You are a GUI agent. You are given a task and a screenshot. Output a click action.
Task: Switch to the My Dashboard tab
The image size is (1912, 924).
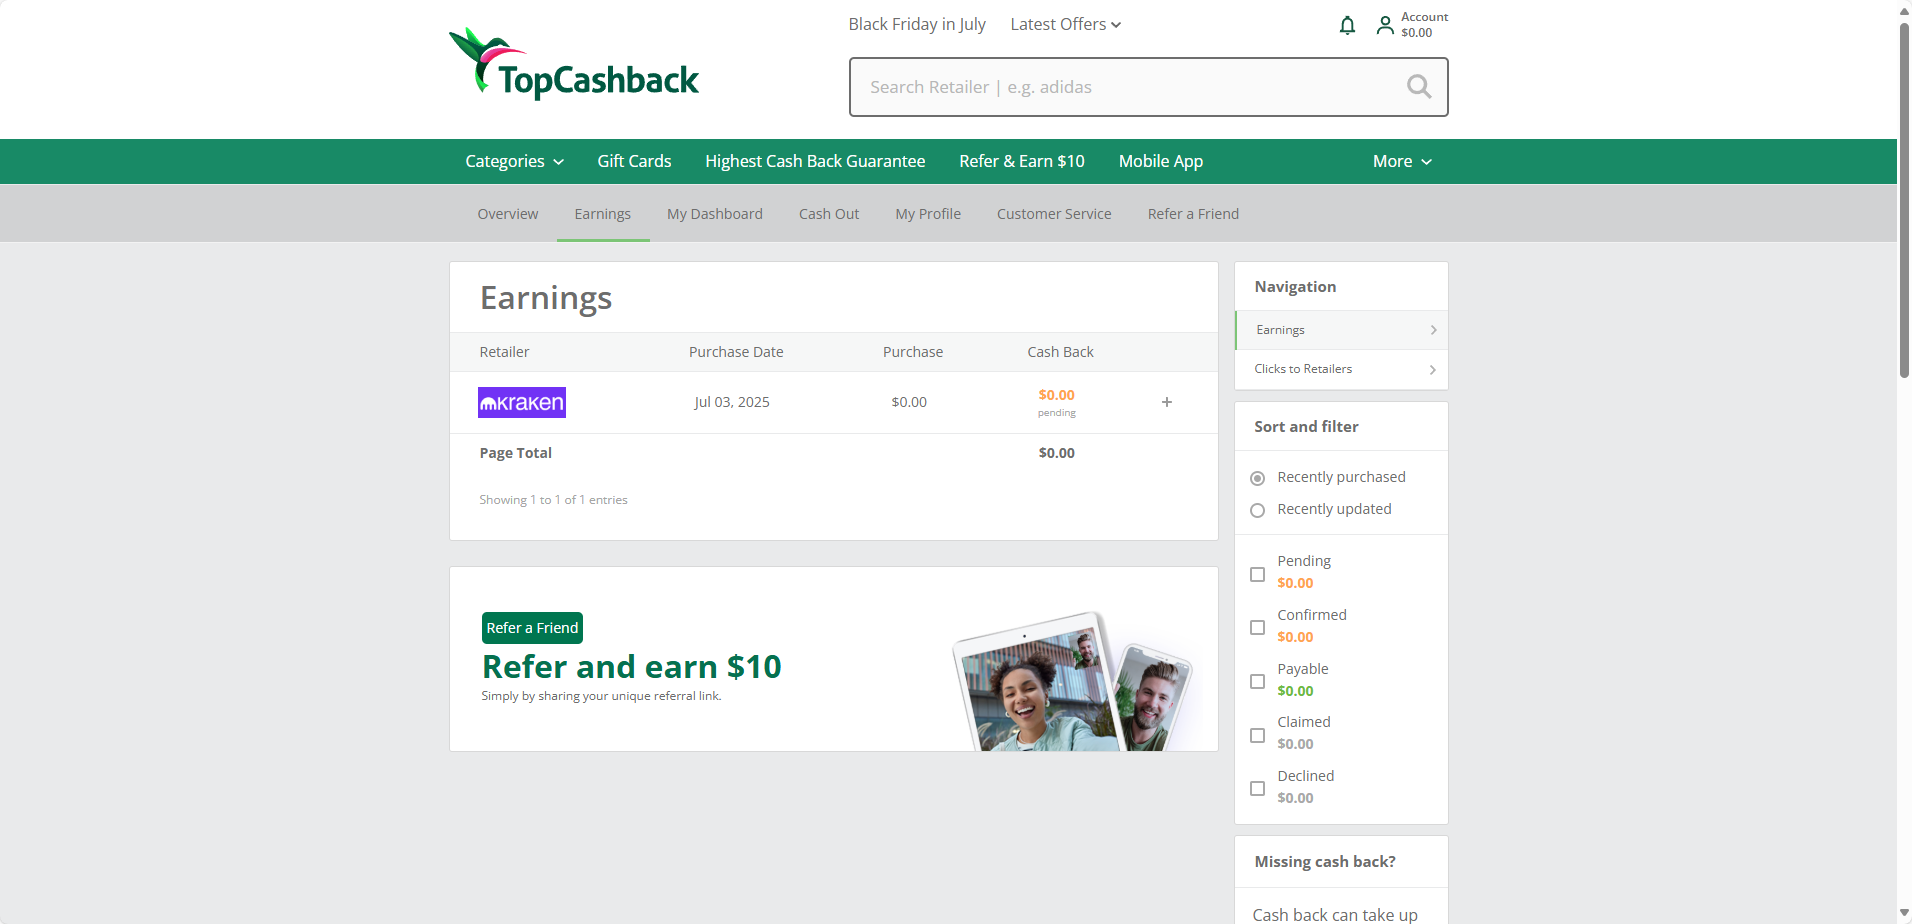point(714,214)
